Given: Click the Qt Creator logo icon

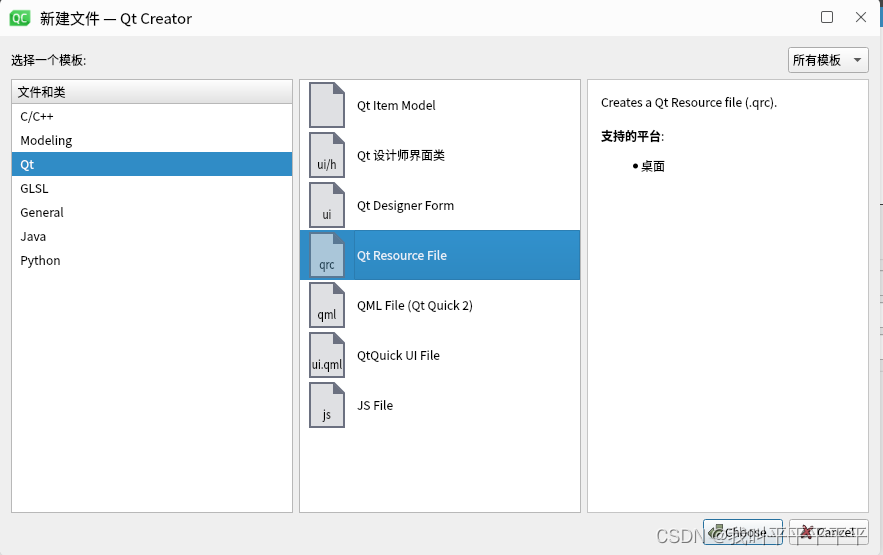Looking at the screenshot, I should [x=20, y=18].
